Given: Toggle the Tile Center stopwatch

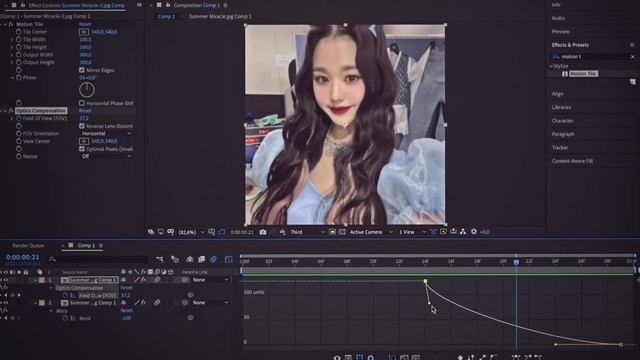Looking at the screenshot, I should tap(19, 31).
